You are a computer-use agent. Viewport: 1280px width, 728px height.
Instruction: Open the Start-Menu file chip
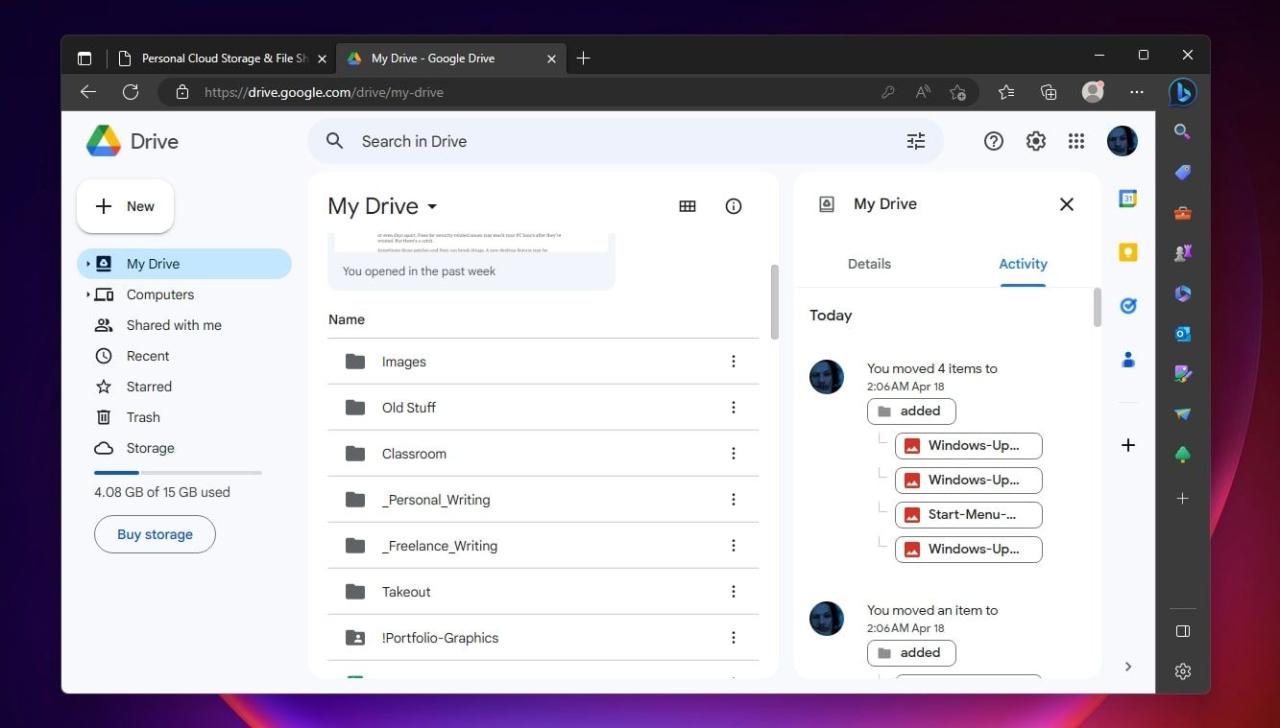[x=968, y=514]
